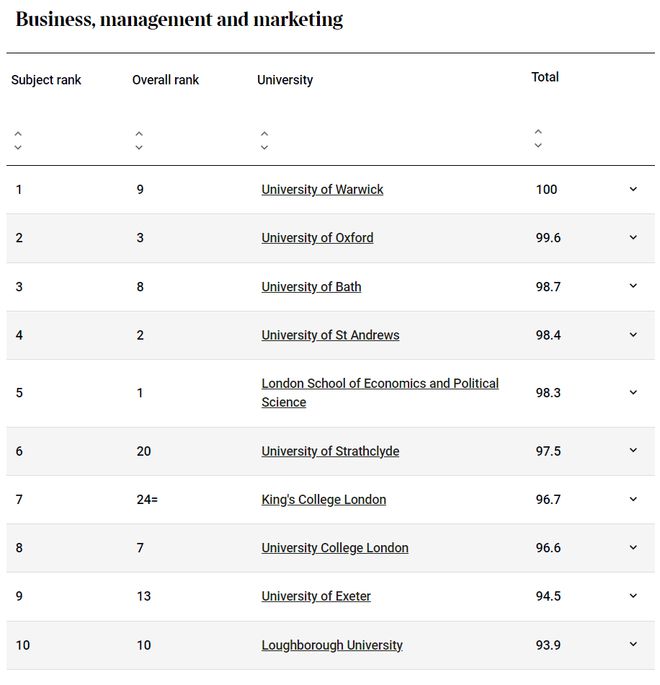Sort Subject rank column descending arrow
The width and height of the screenshot is (660, 685).
18,148
